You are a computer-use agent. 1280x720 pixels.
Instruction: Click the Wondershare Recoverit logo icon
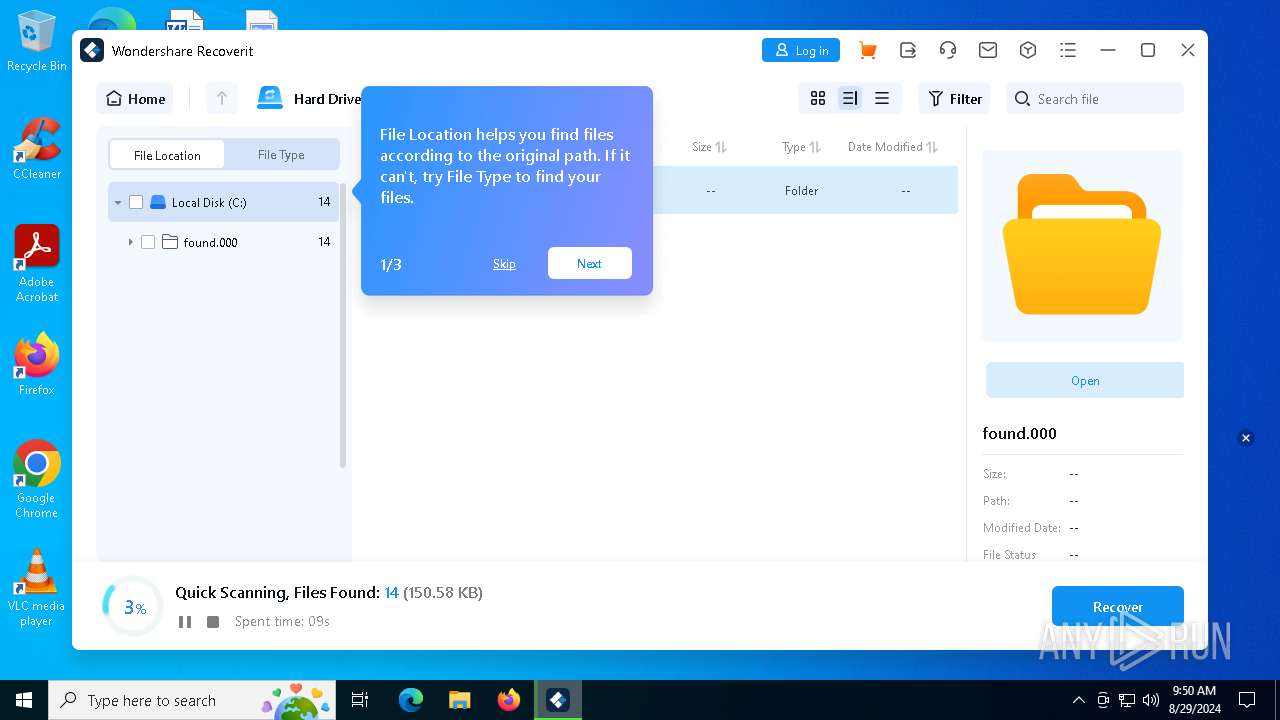(92, 50)
